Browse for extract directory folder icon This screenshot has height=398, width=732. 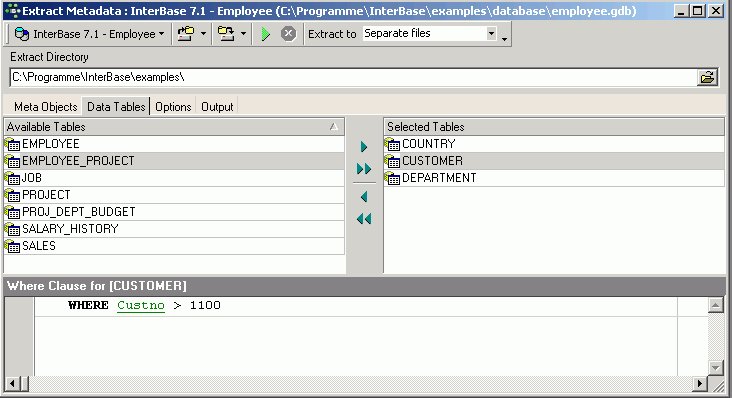pos(708,77)
